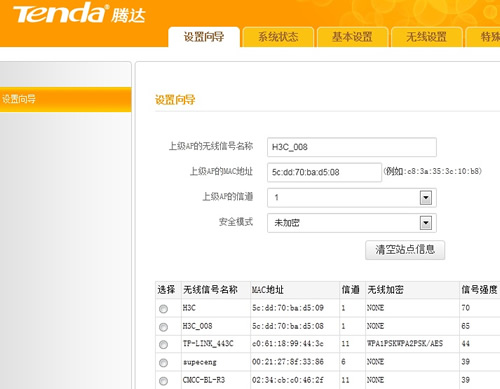Image resolution: width=500 pixels, height=389 pixels.
Task: Select the radio button for H3C_008
Action: 163,327
